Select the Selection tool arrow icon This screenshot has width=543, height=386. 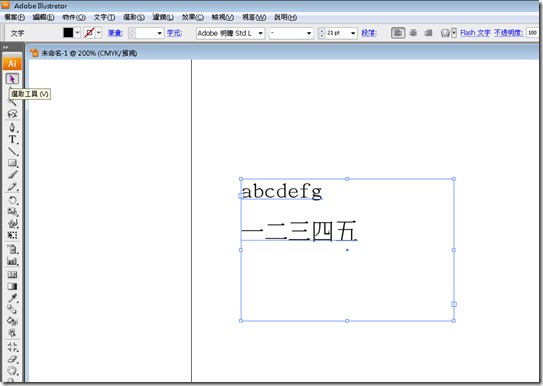tap(12, 79)
